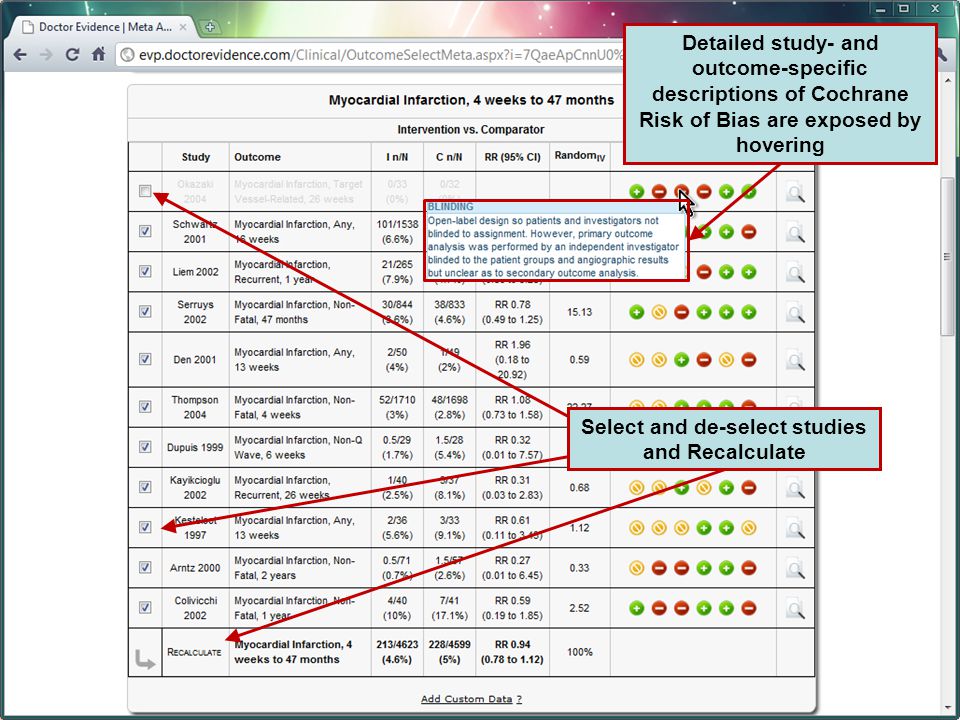Uncheck the Kayikcioglu 2002 study checkbox
This screenshot has width=960, height=720.
coord(145,487)
